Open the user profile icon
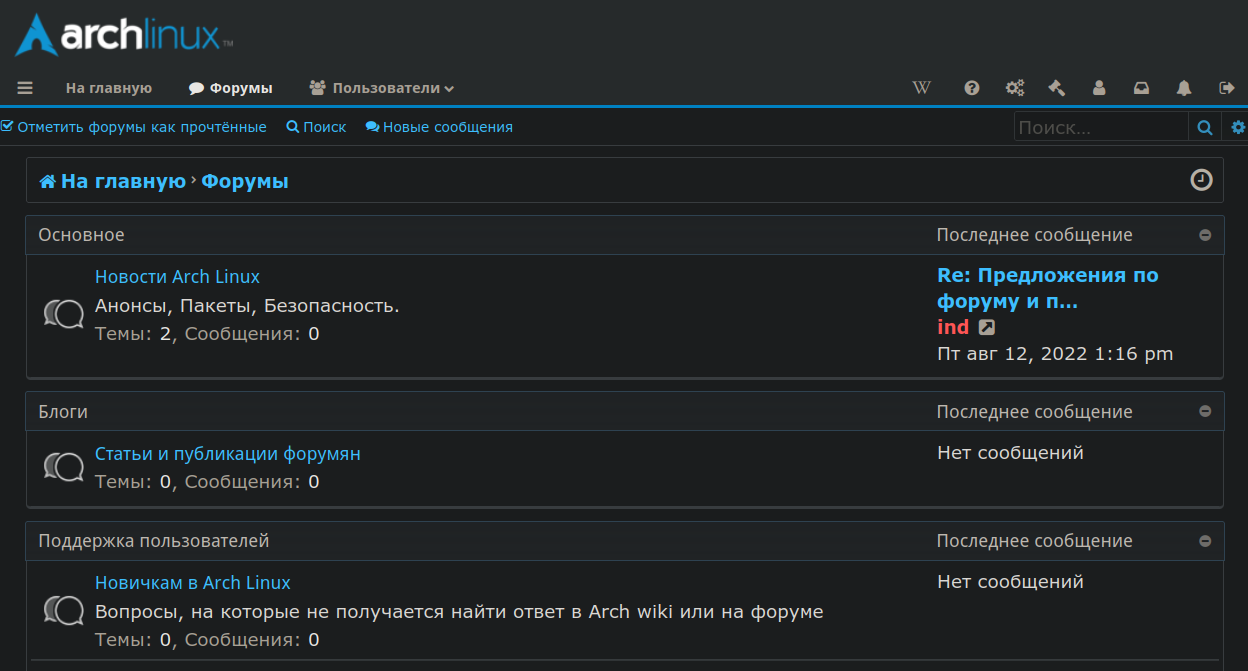 pos(1099,88)
